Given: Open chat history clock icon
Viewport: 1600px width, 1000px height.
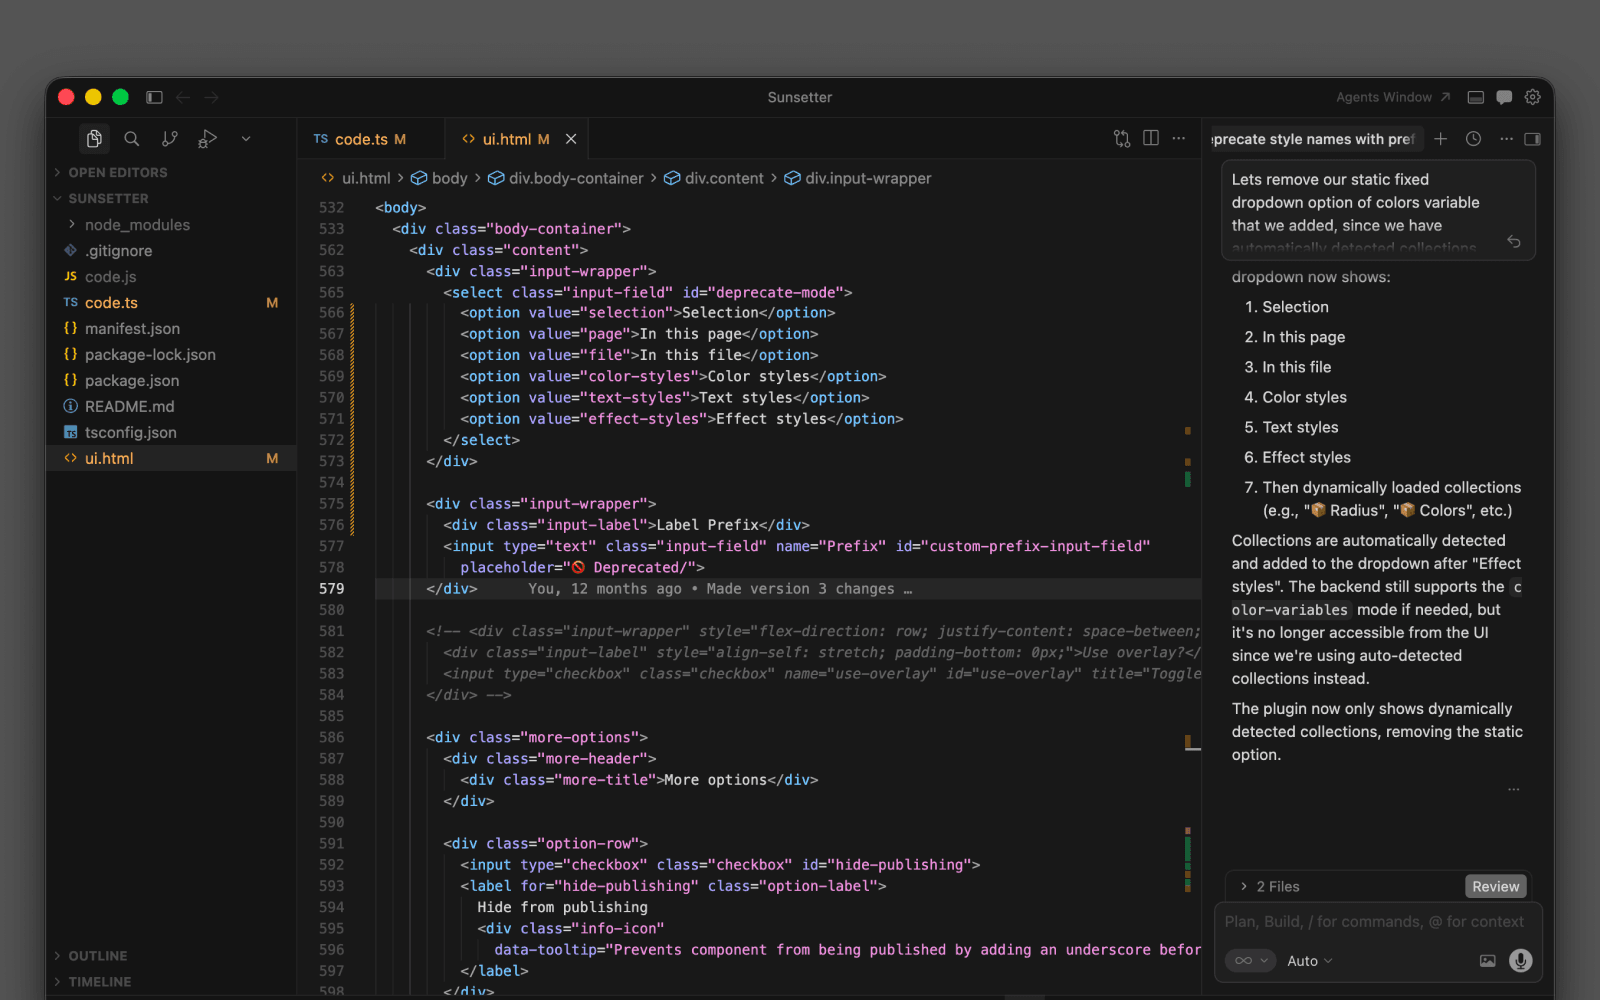Looking at the screenshot, I should [x=1473, y=139].
